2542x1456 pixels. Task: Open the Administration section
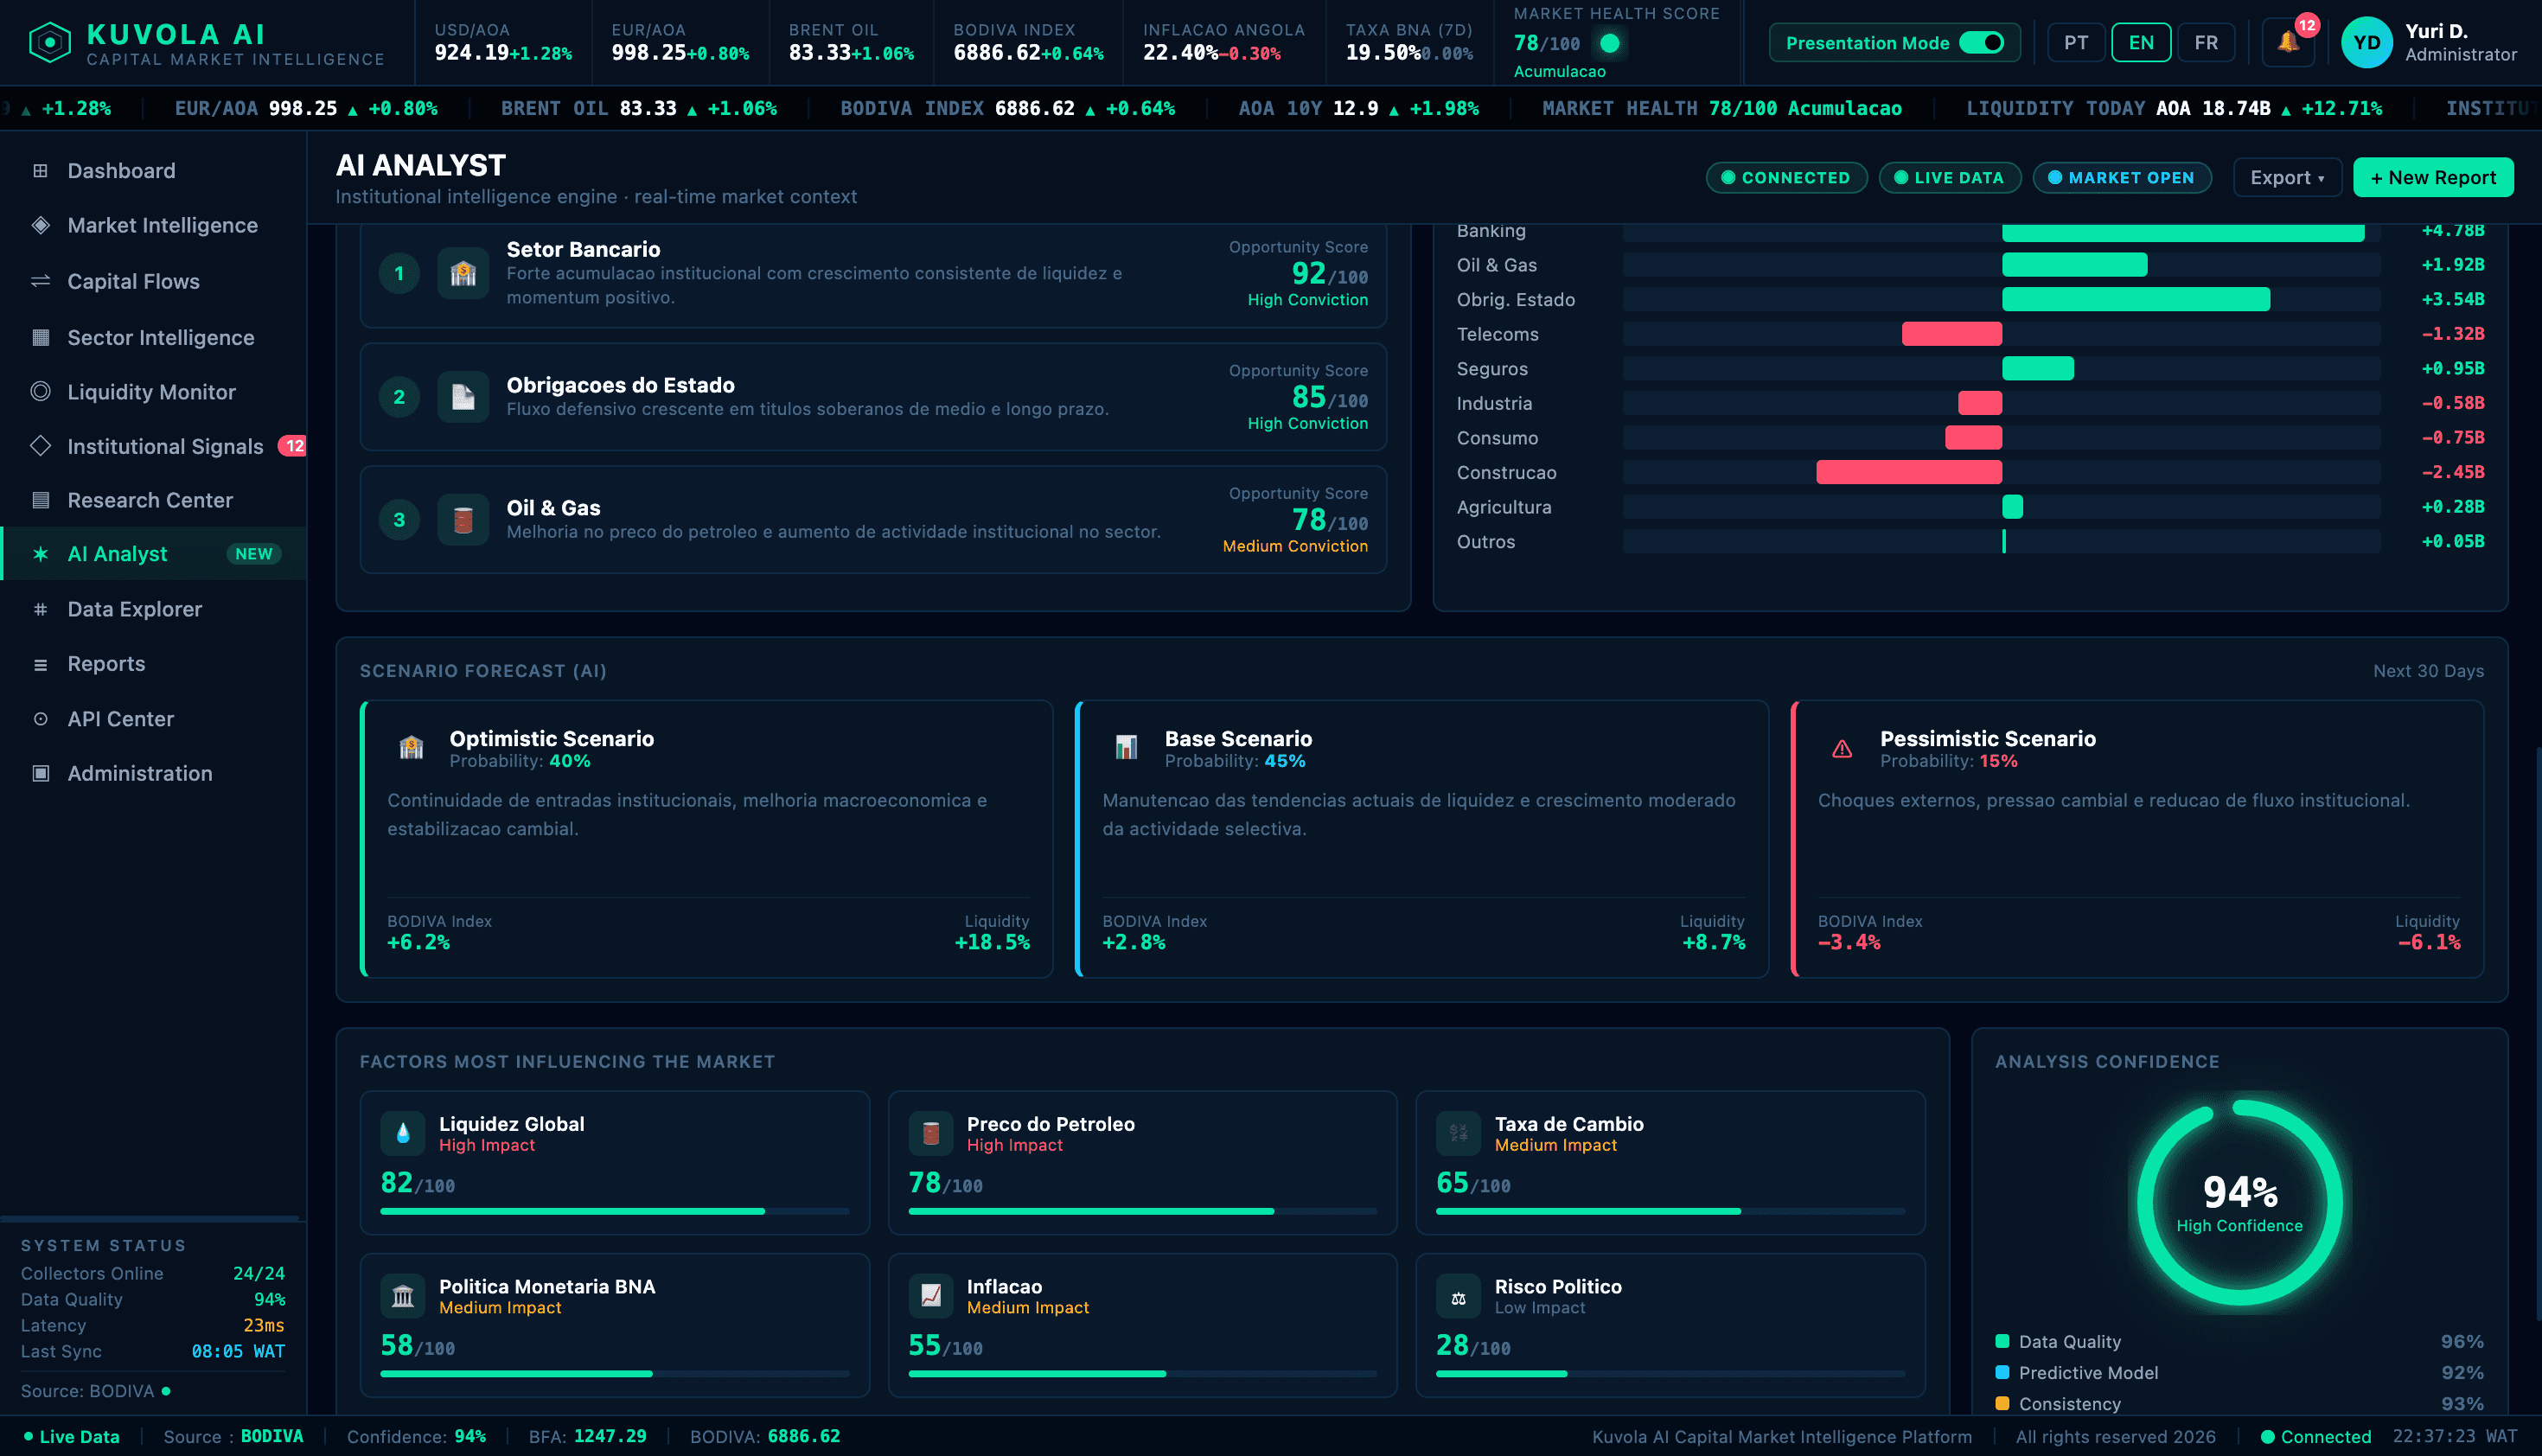[153, 773]
